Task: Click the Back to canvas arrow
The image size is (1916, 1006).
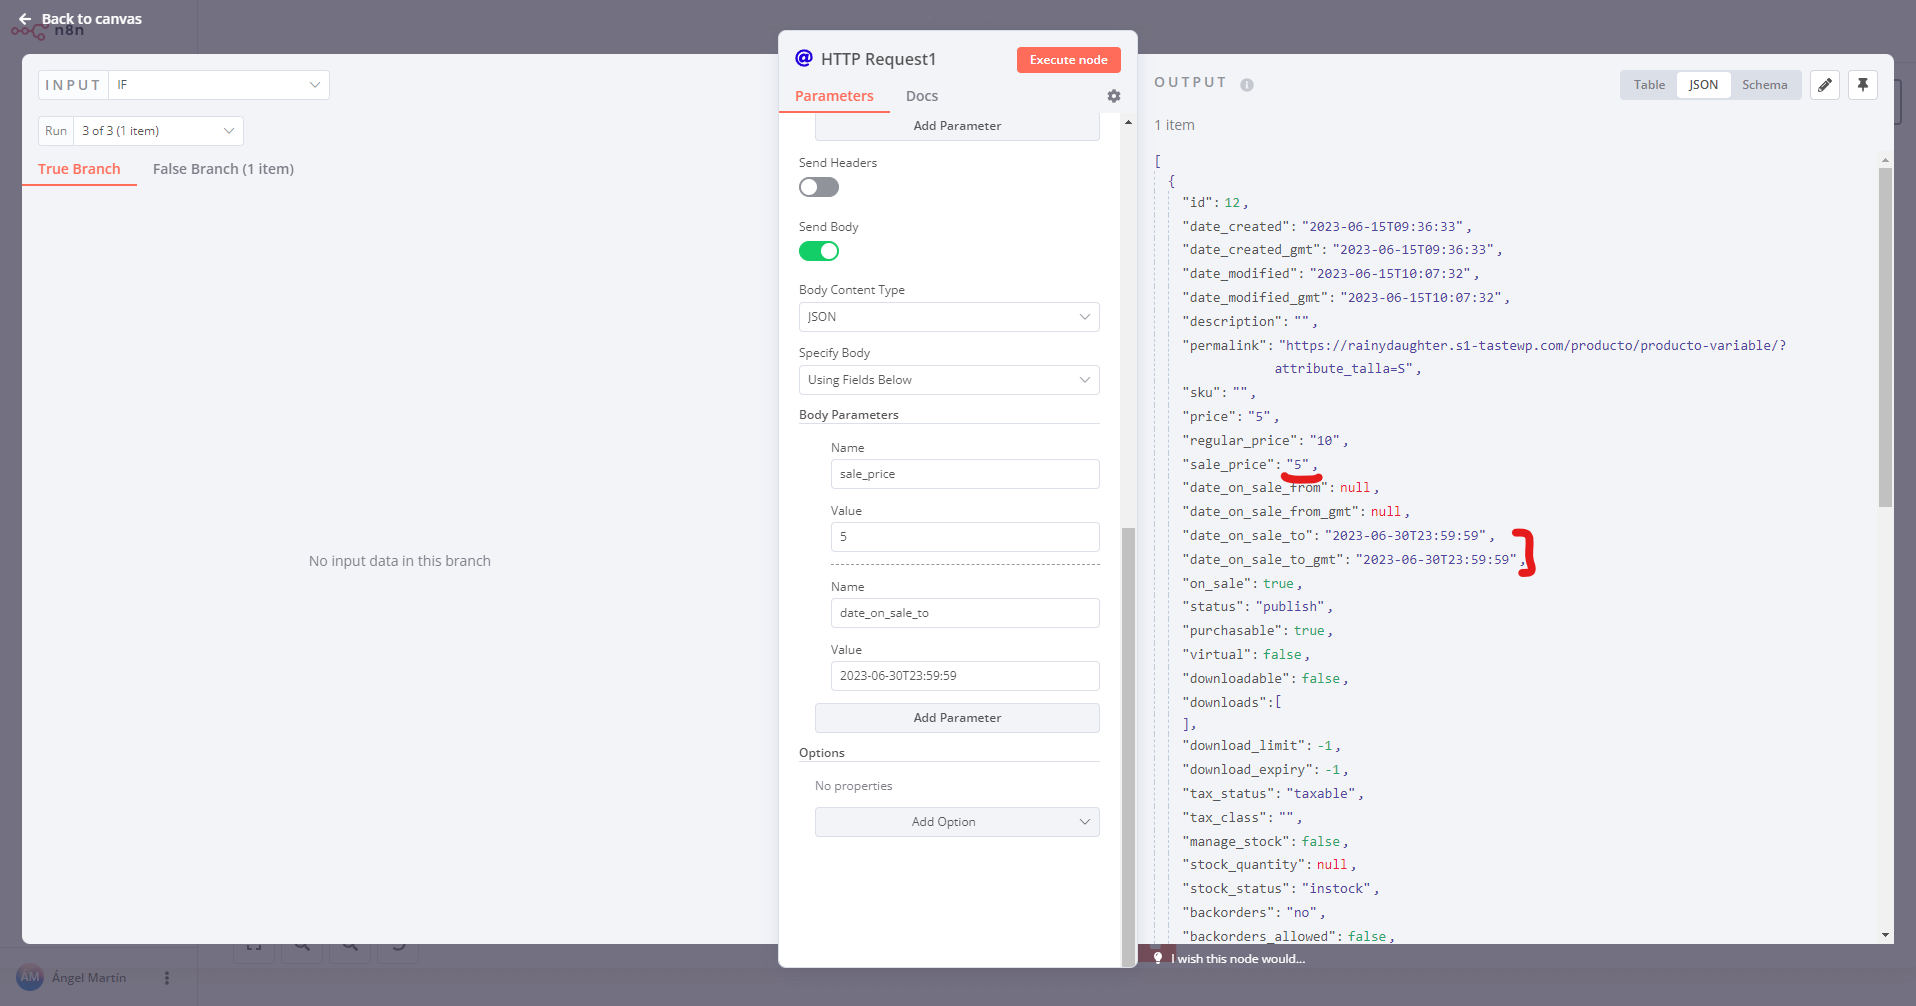Action: [x=25, y=19]
